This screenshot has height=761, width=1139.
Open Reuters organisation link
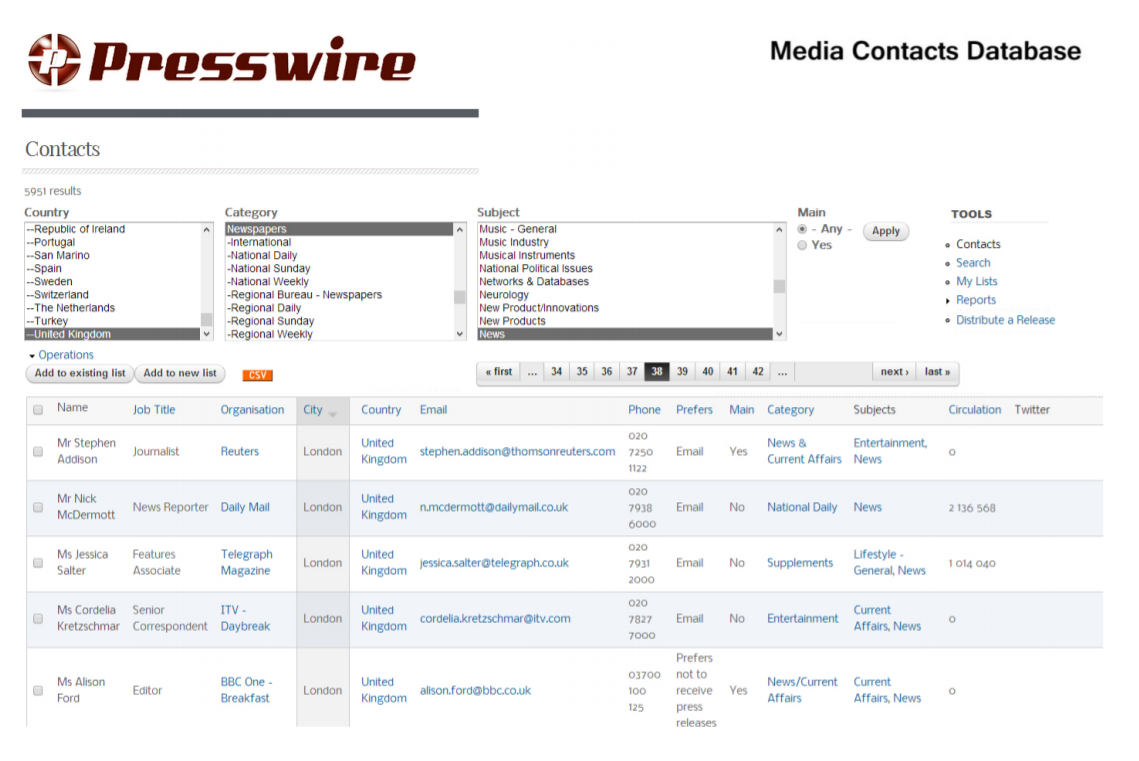(x=240, y=451)
